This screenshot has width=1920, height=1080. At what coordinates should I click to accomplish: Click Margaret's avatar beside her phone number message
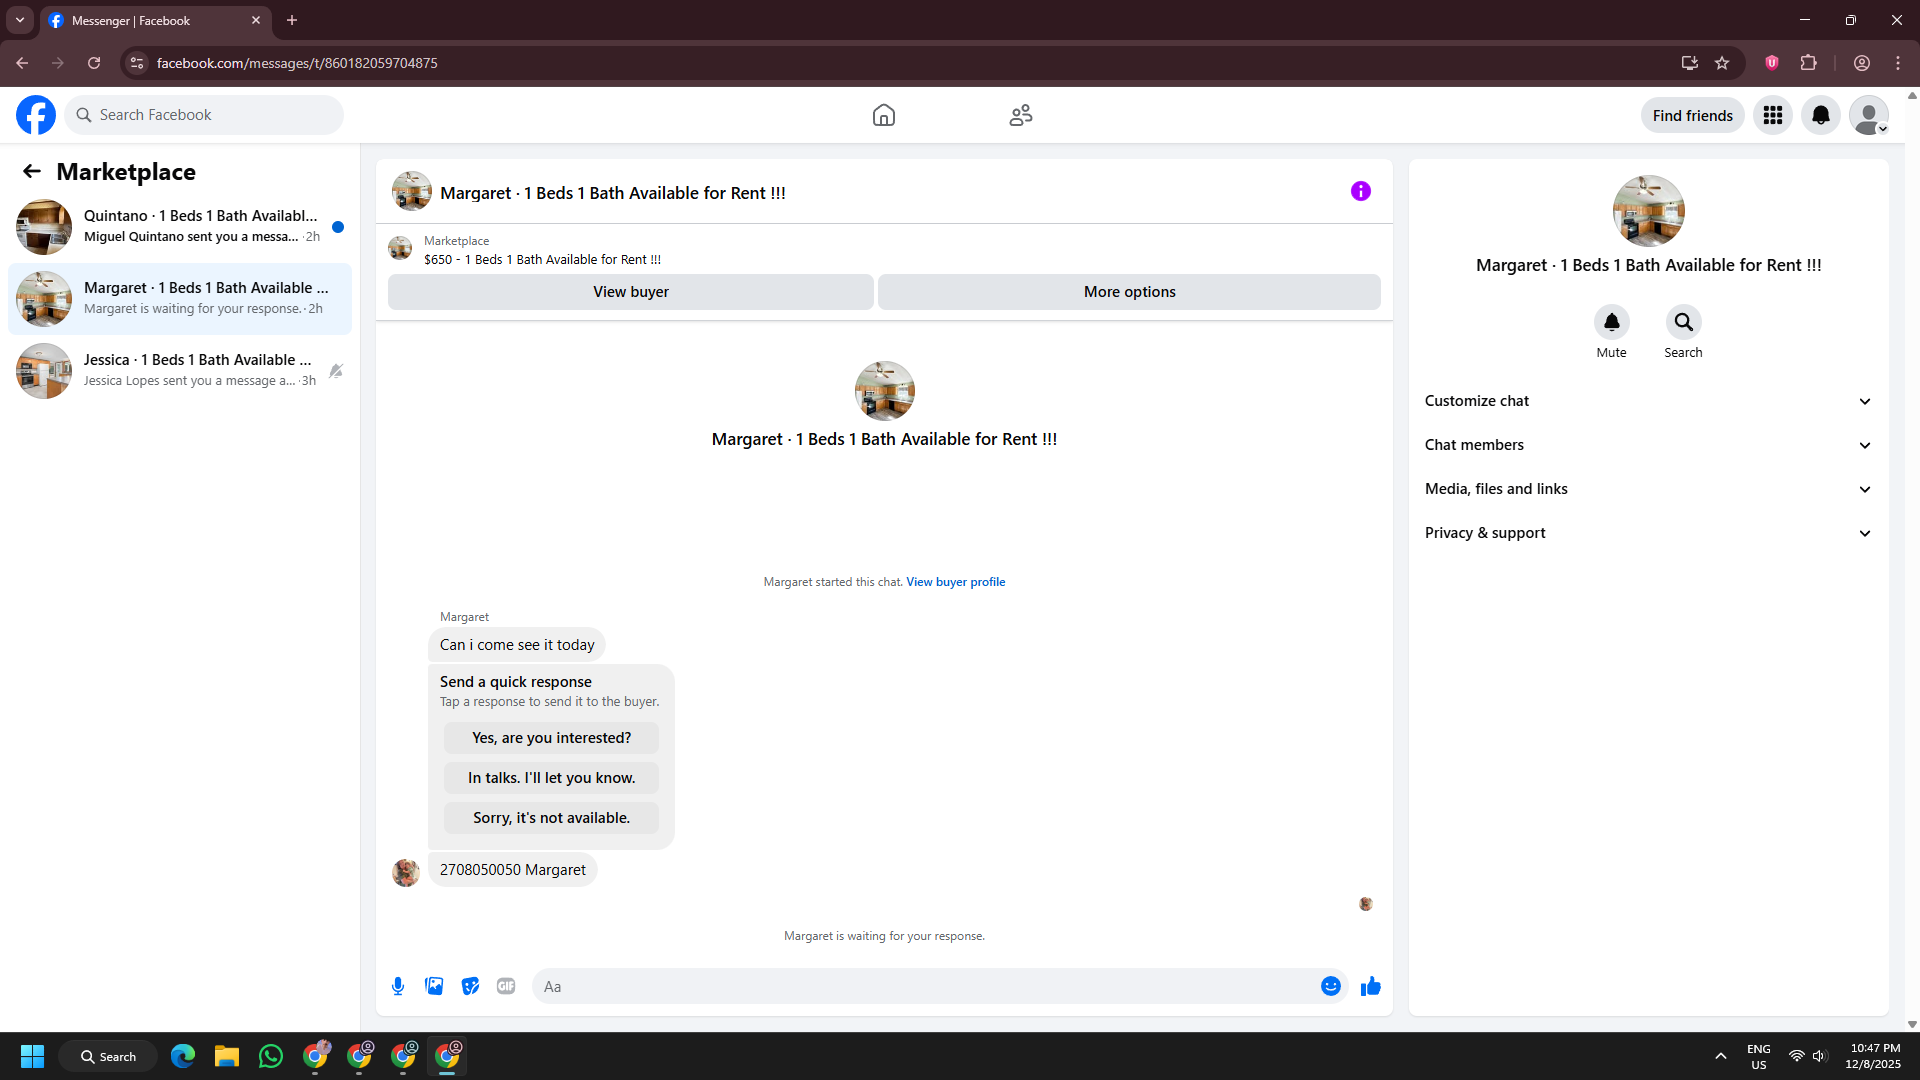406,873
